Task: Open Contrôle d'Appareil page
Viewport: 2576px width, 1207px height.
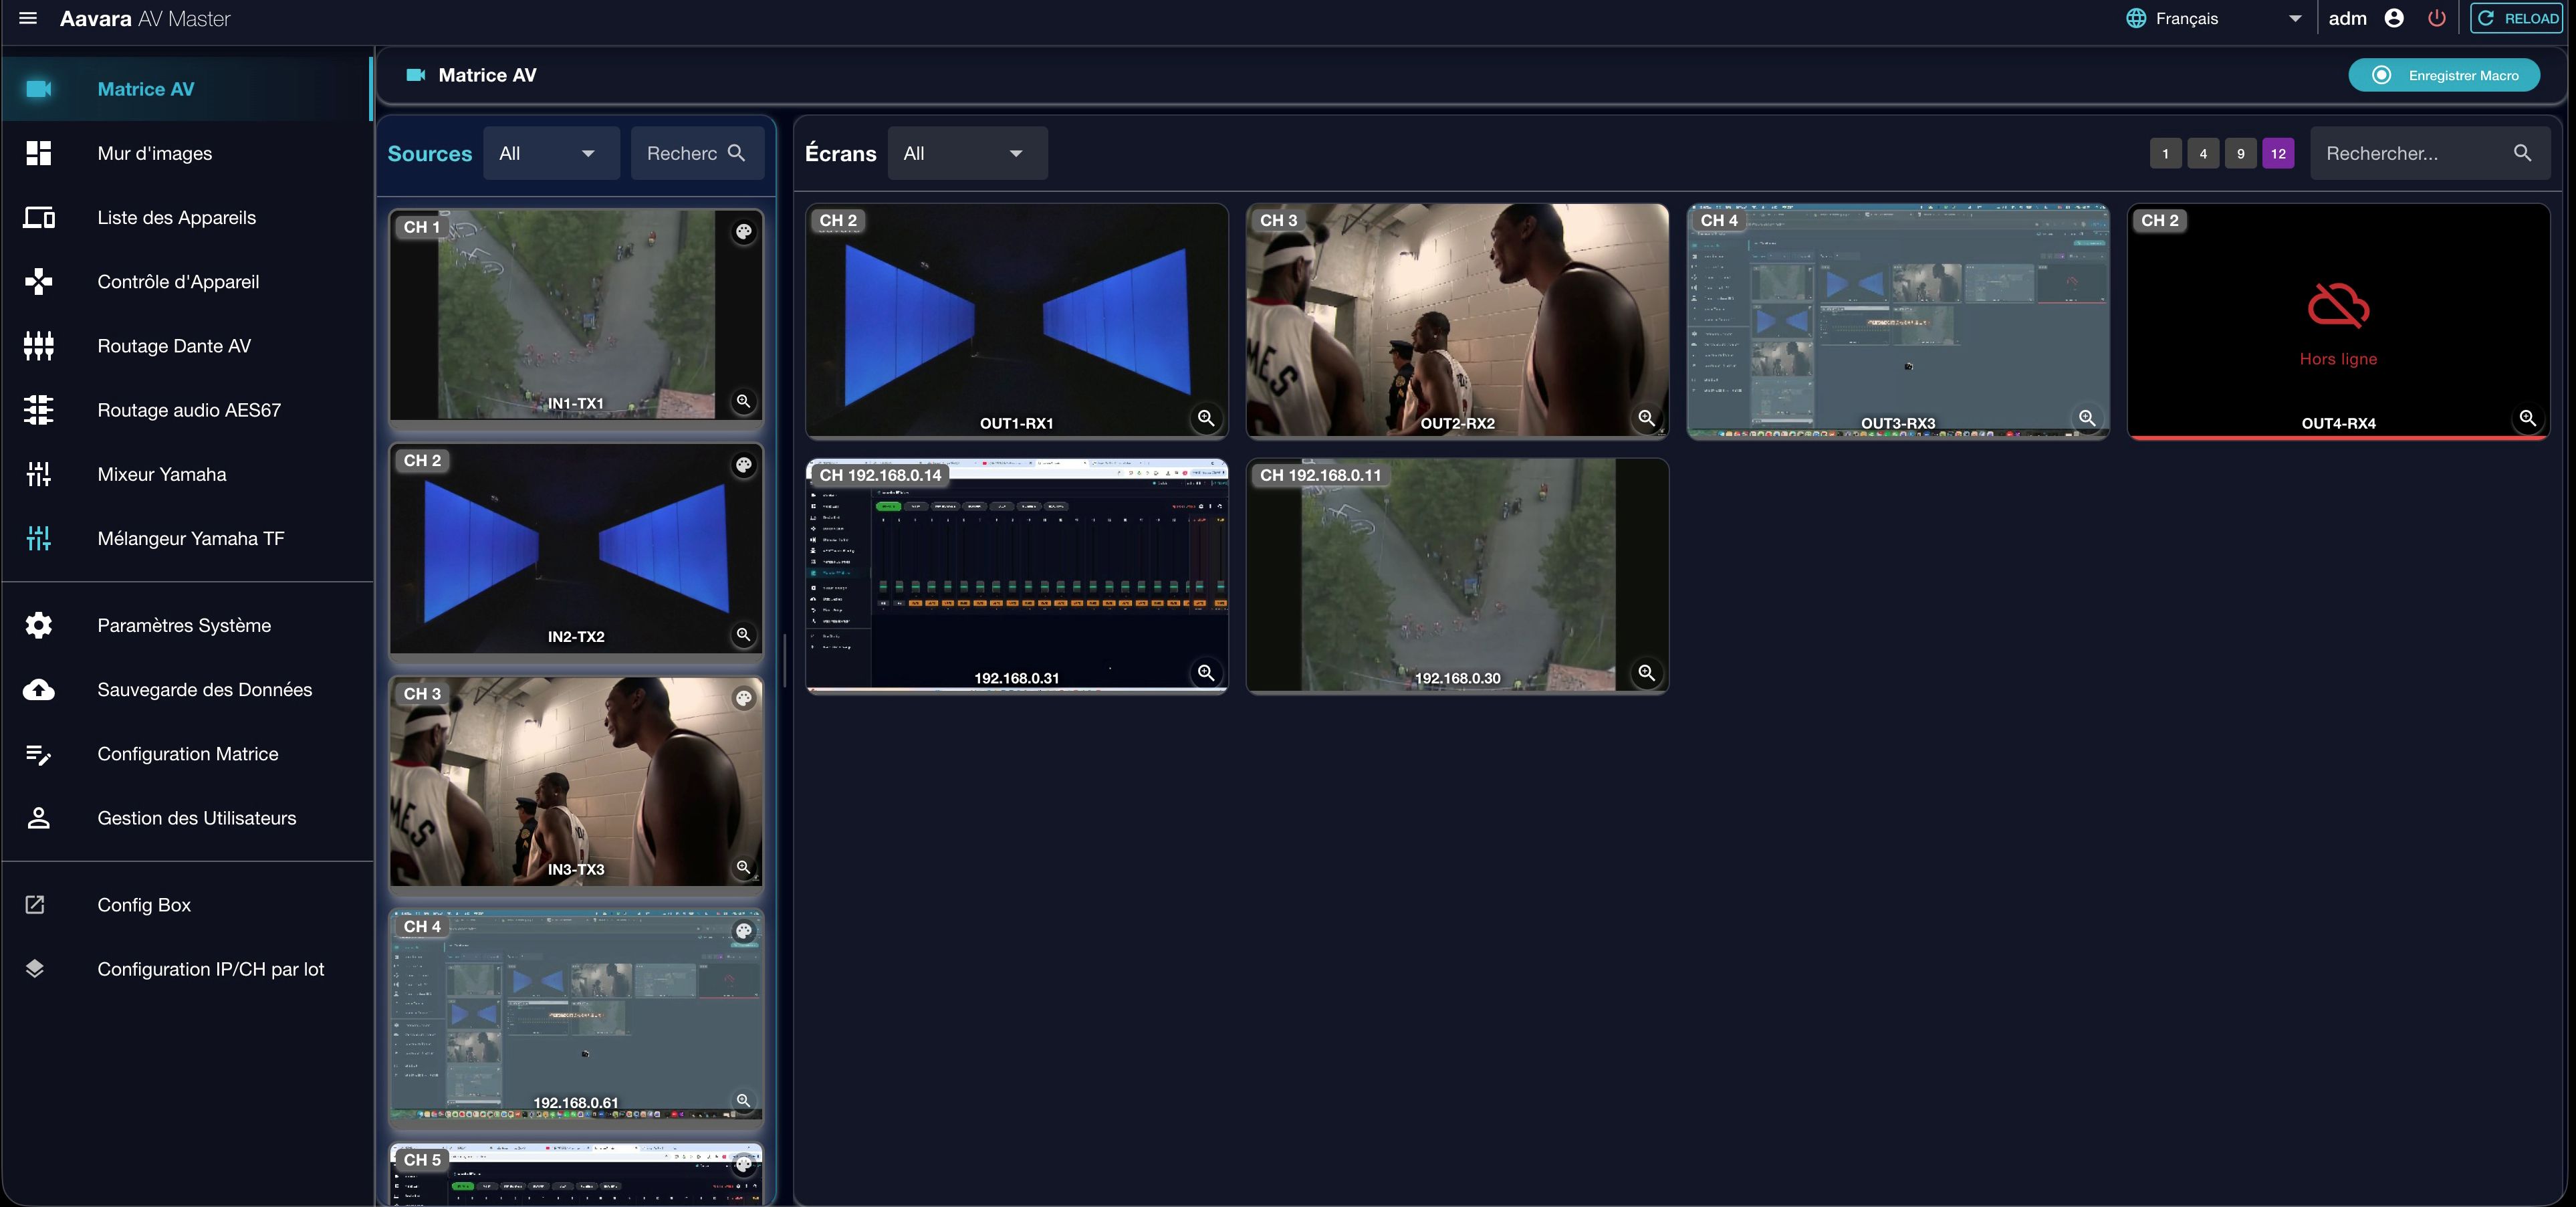Action: (188, 282)
